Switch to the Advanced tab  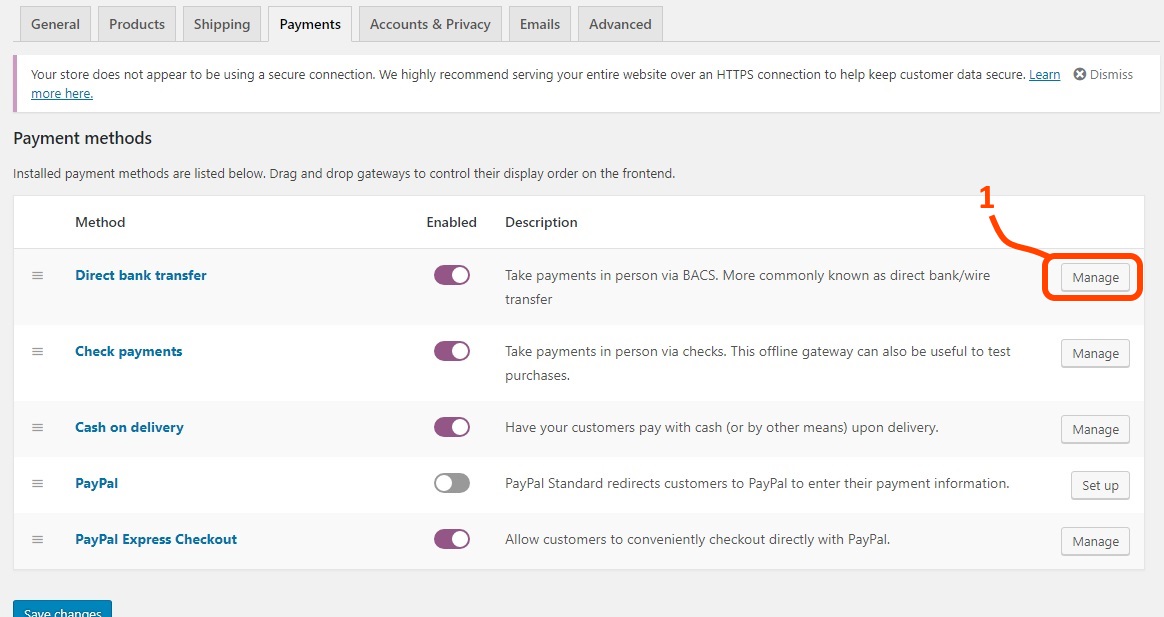click(619, 23)
